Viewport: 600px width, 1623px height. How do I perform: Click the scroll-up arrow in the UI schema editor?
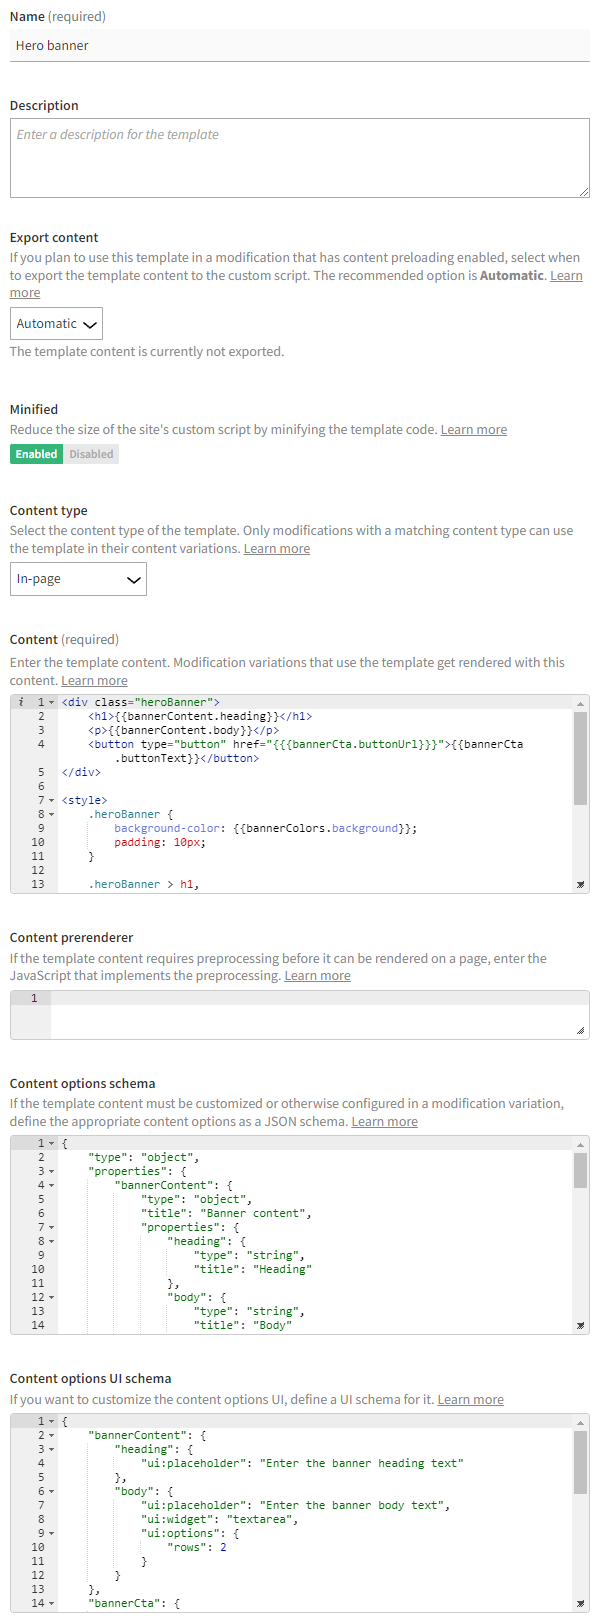pos(580,1422)
